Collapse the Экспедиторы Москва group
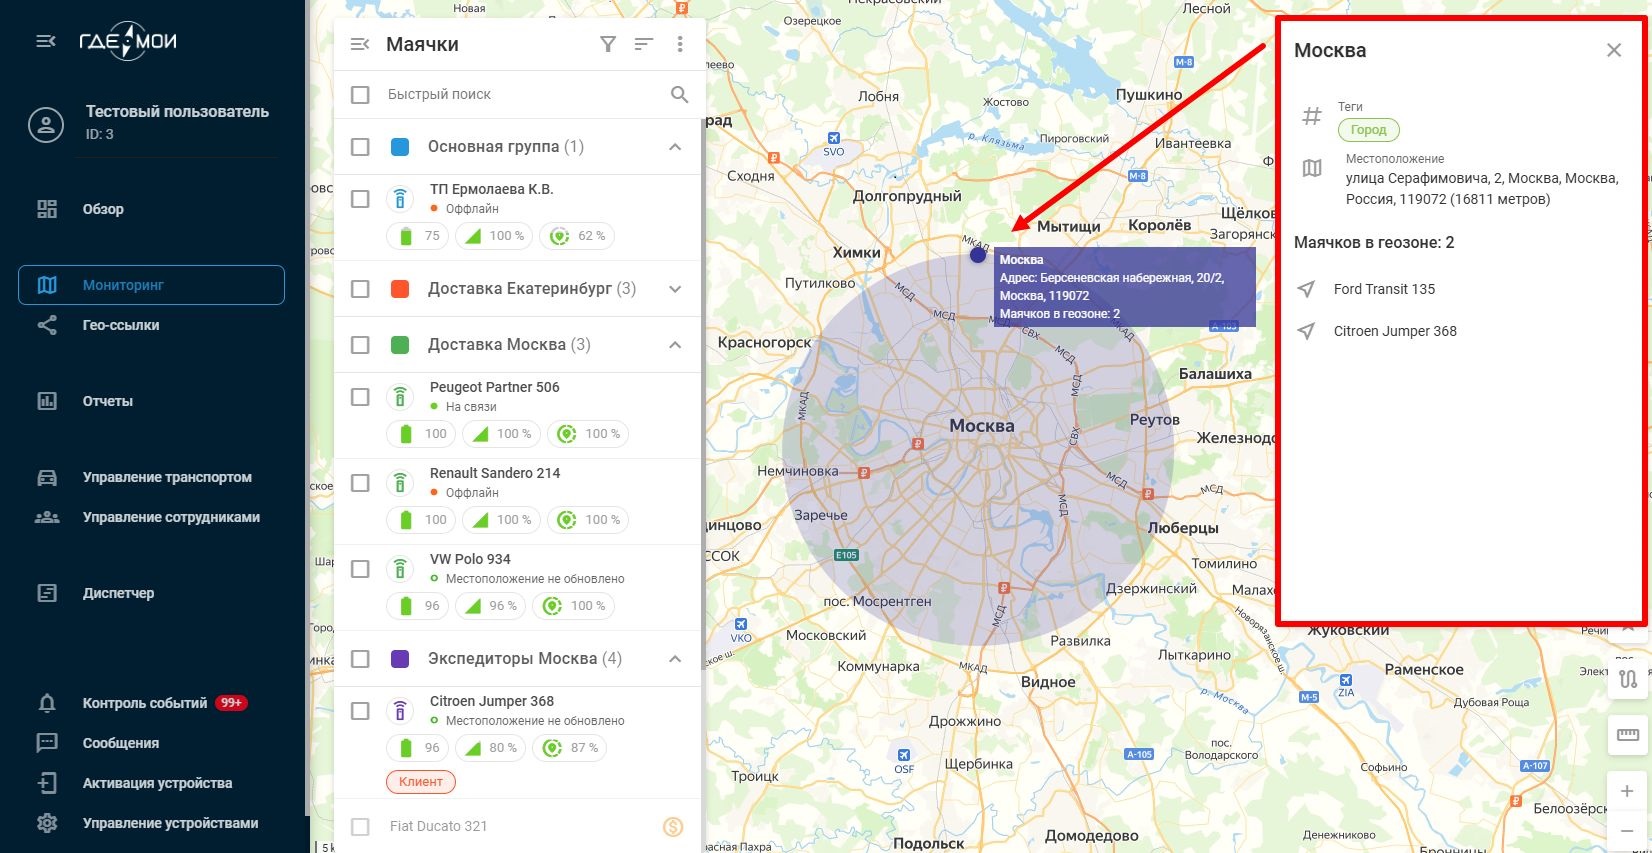The image size is (1652, 853). 675,659
